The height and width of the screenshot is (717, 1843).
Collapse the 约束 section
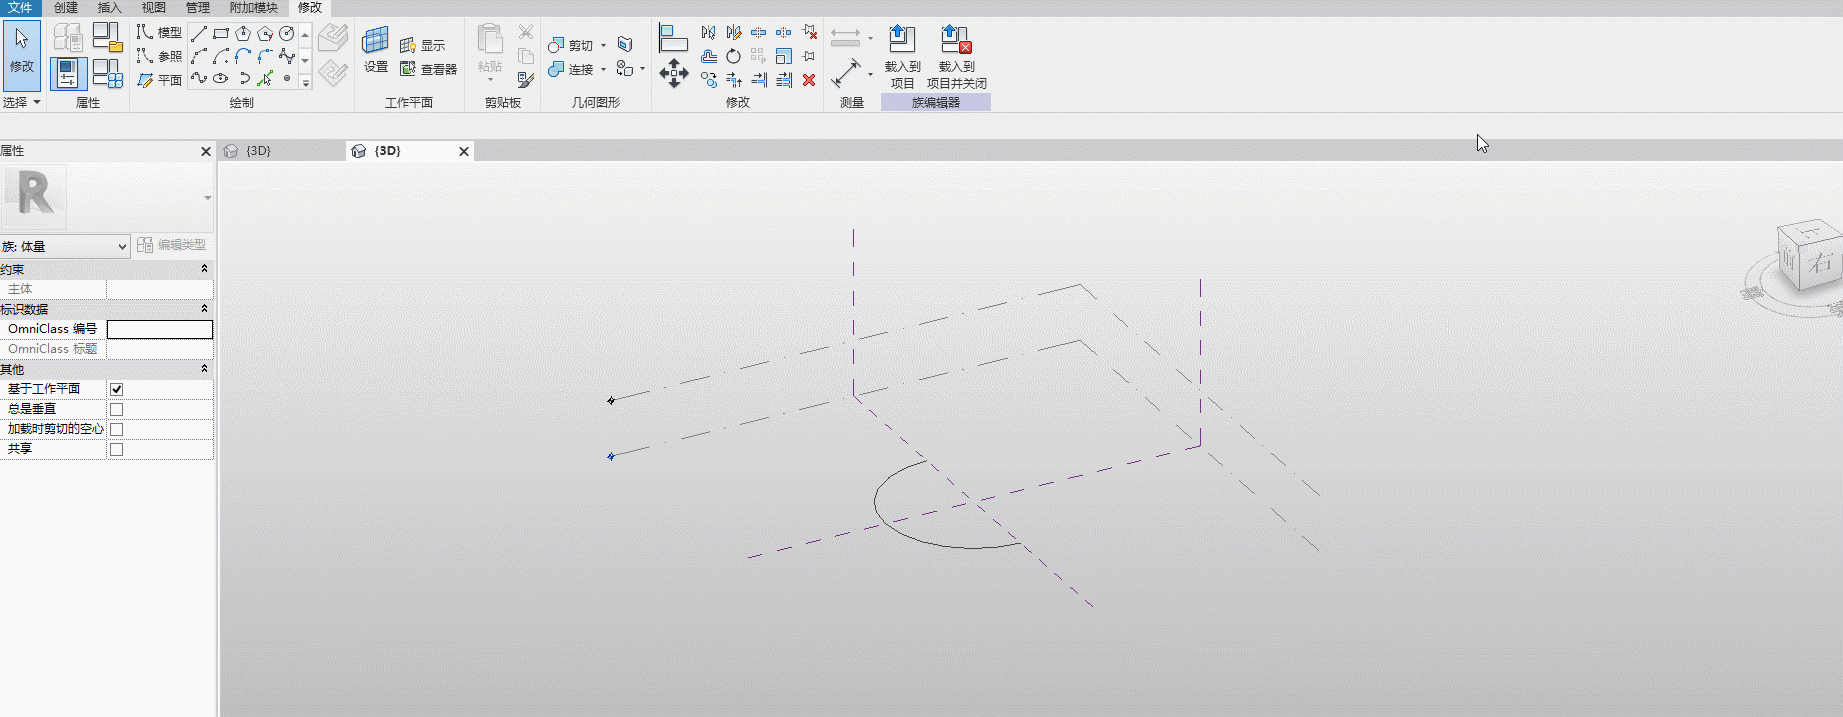(204, 269)
